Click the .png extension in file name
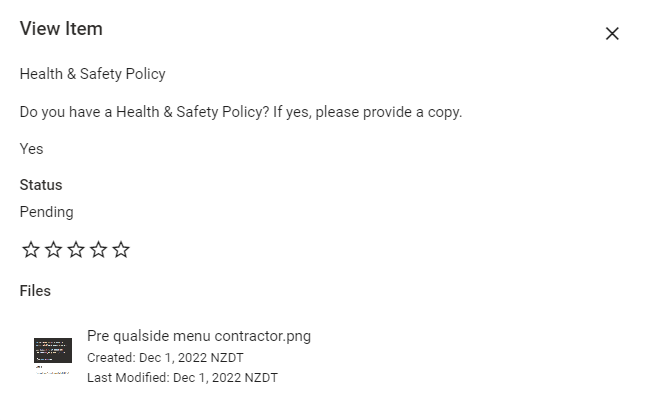 (x=298, y=337)
